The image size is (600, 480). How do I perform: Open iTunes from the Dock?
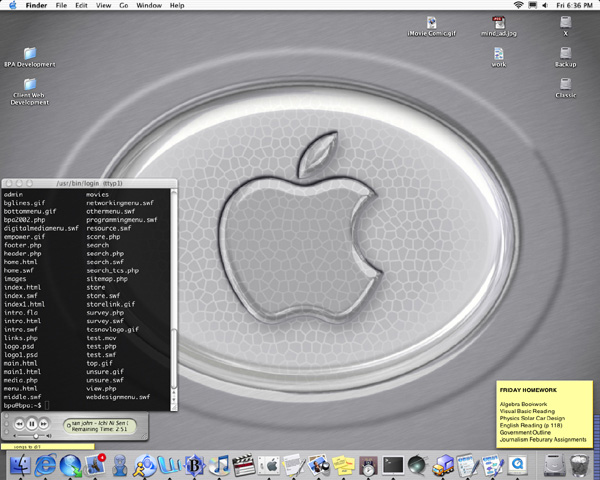tap(219, 465)
